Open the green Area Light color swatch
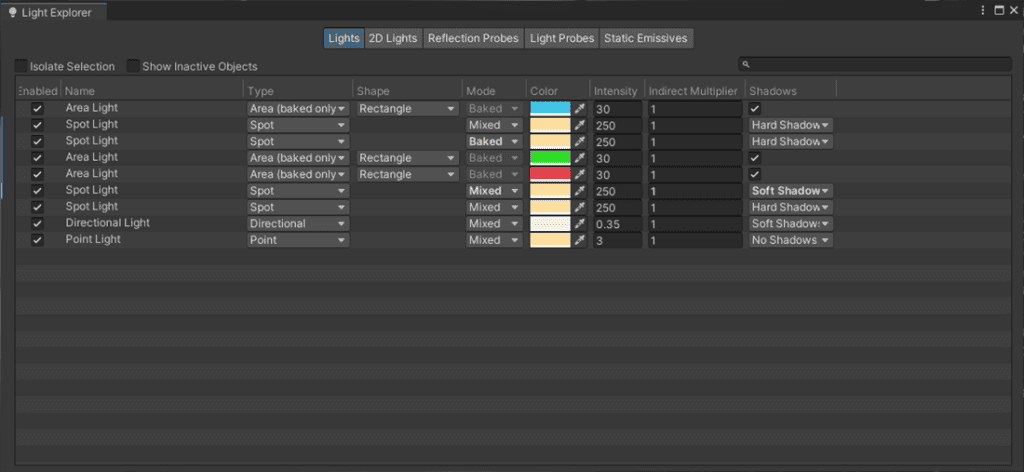The width and height of the screenshot is (1024, 472). click(x=551, y=158)
